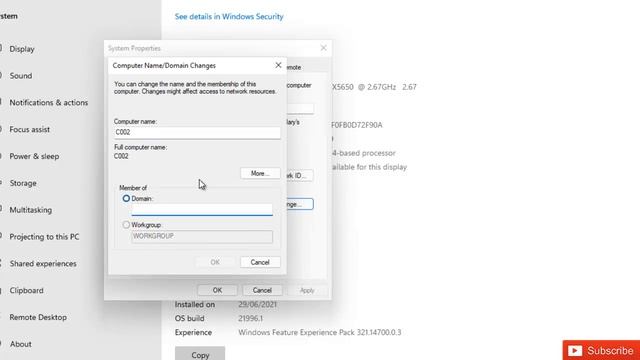Click the YouTube Subscribe button
The width and height of the screenshot is (640, 360).
click(601, 350)
